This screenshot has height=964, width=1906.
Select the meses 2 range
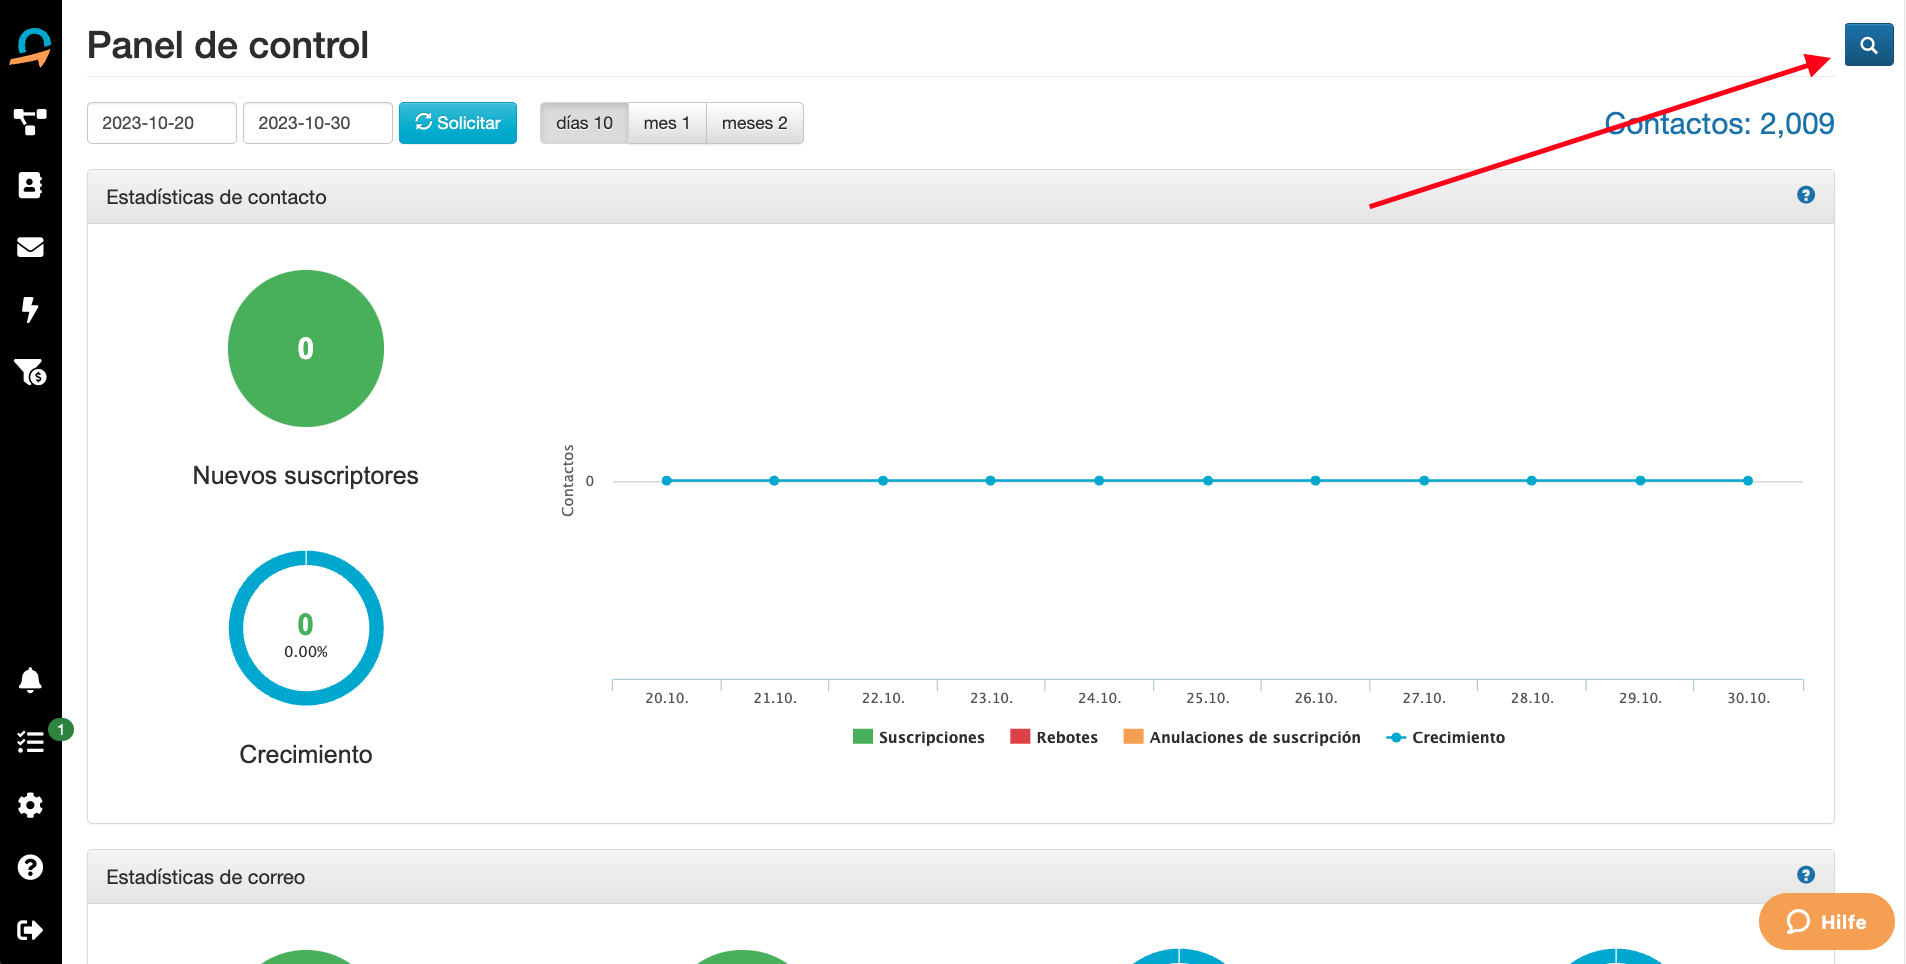pos(754,123)
